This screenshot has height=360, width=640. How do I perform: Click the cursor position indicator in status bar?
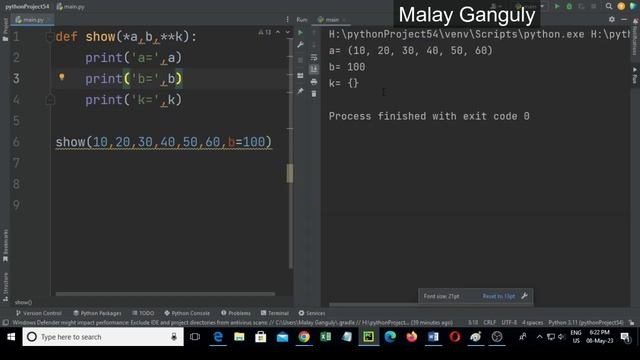pos(473,322)
